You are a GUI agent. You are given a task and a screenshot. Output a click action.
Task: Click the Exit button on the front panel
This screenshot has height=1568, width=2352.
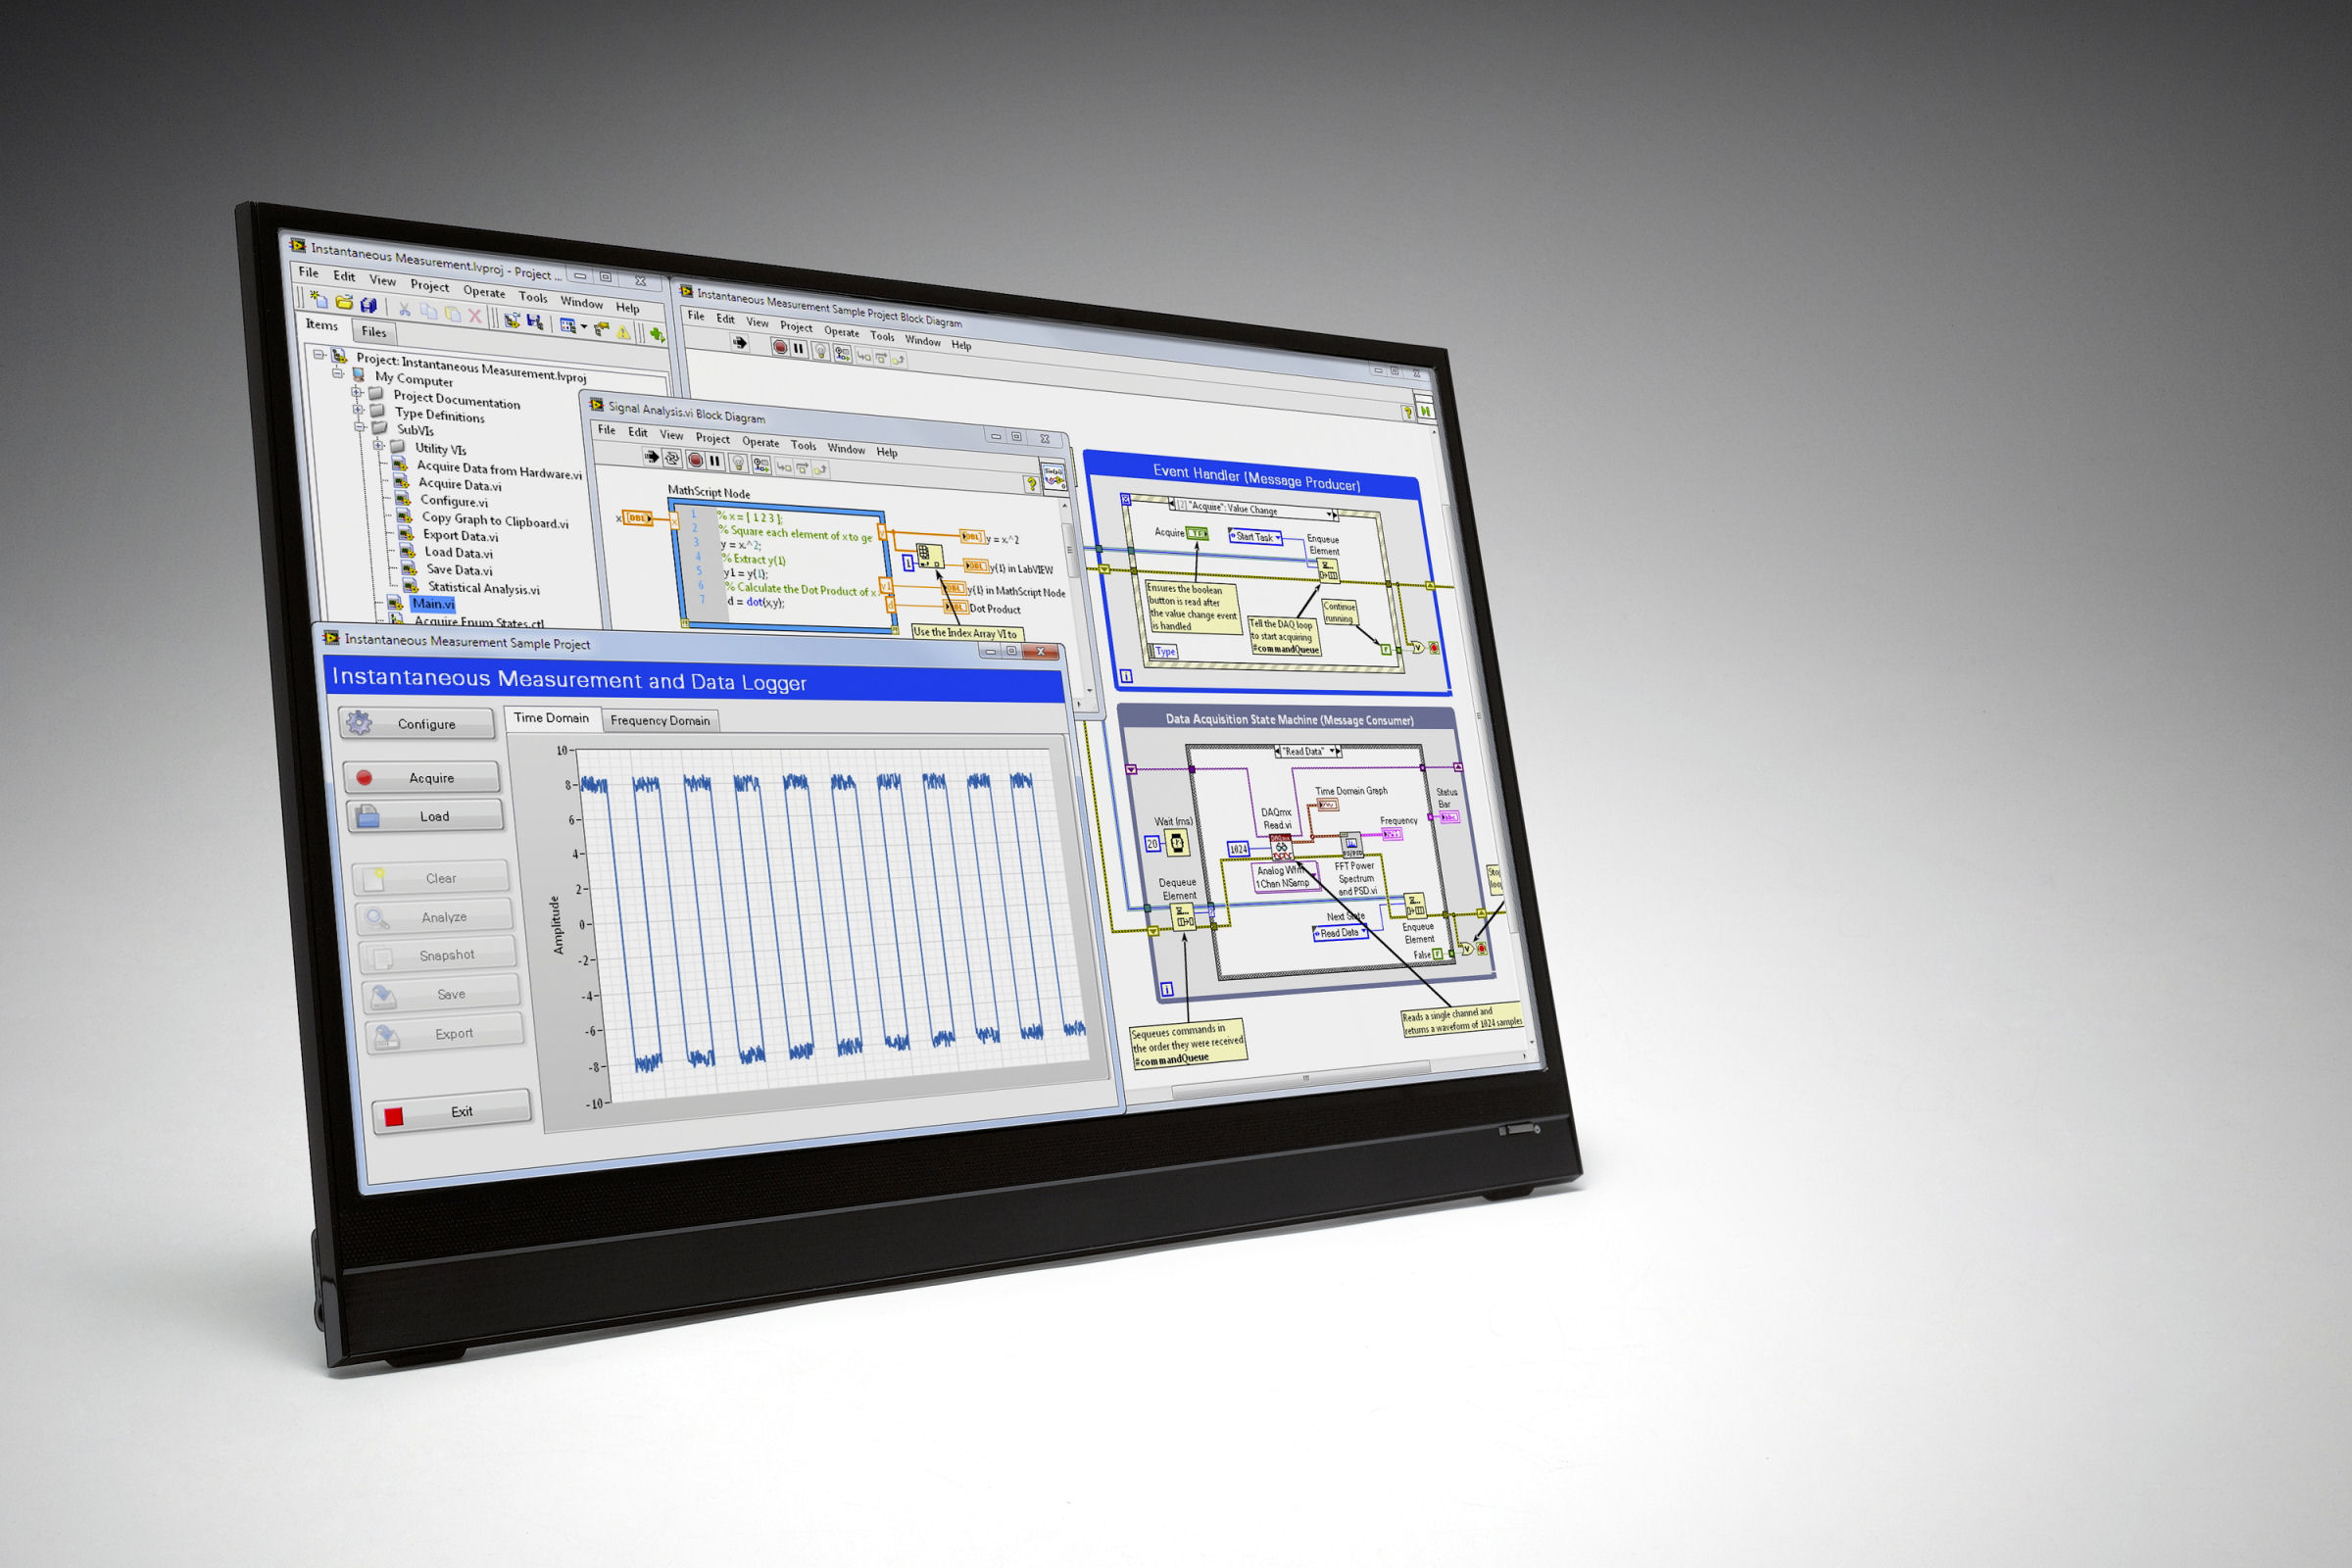452,1109
